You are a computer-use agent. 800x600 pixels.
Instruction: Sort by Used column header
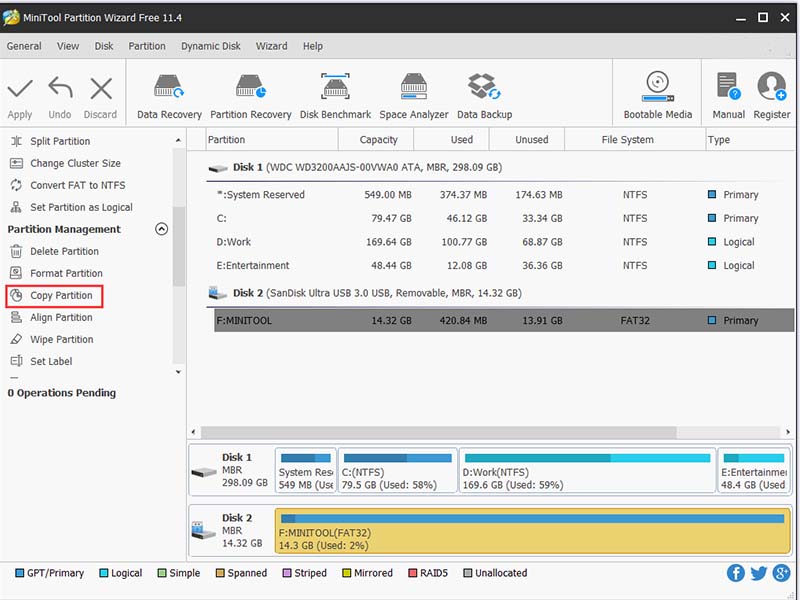[x=452, y=140]
